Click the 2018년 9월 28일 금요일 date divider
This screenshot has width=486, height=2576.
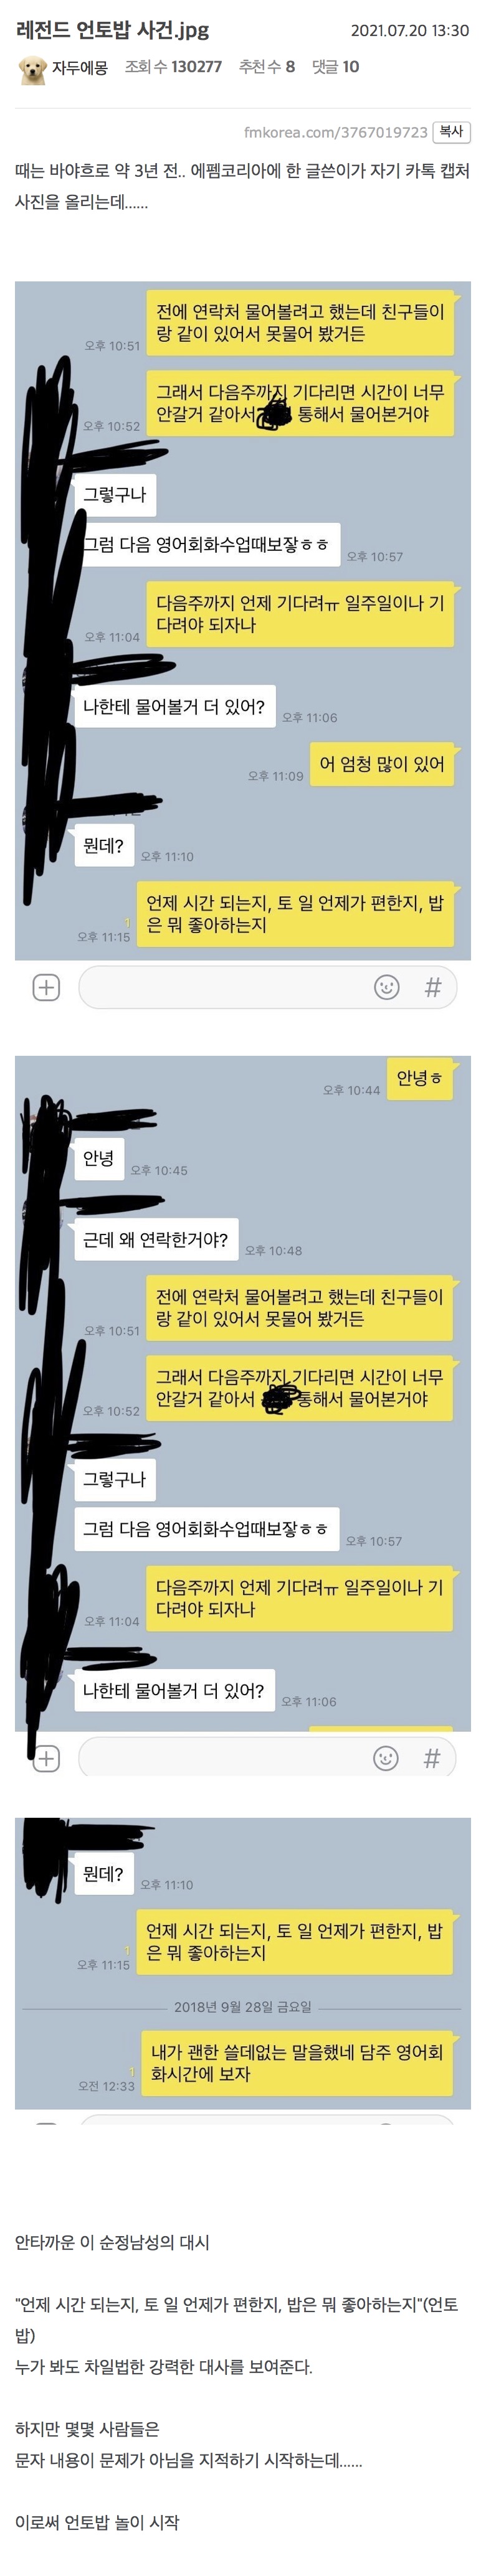pyautogui.click(x=243, y=2007)
